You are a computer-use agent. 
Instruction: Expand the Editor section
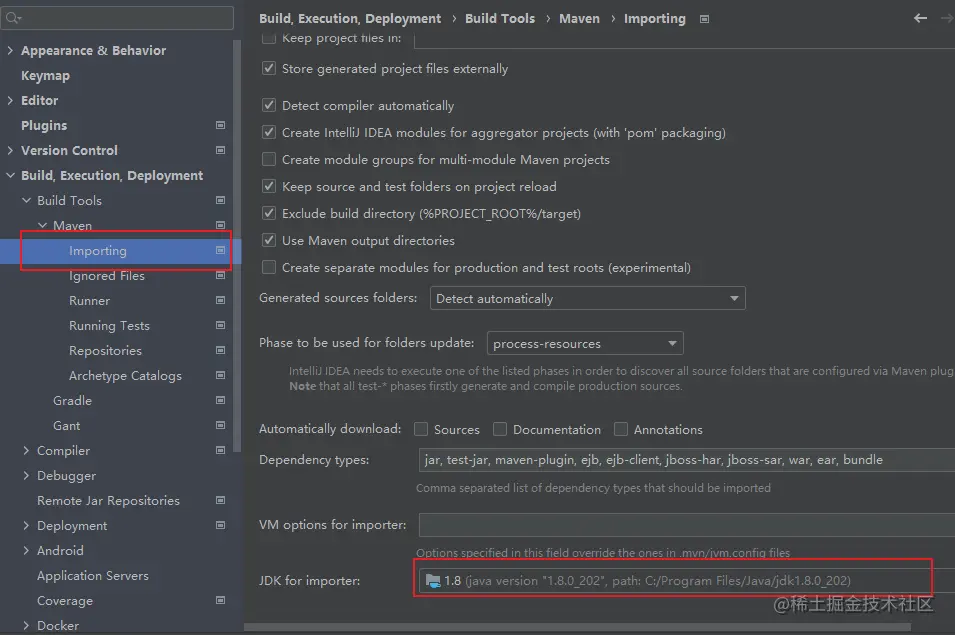tap(10, 100)
